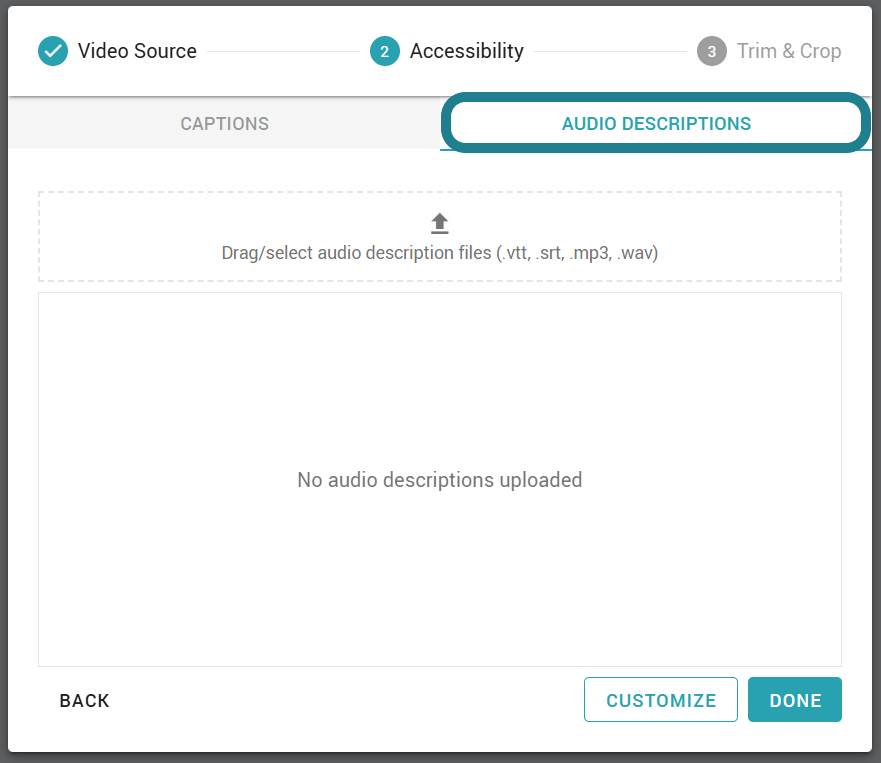Click the step 3 Trim & Crop circle icon

tap(712, 51)
